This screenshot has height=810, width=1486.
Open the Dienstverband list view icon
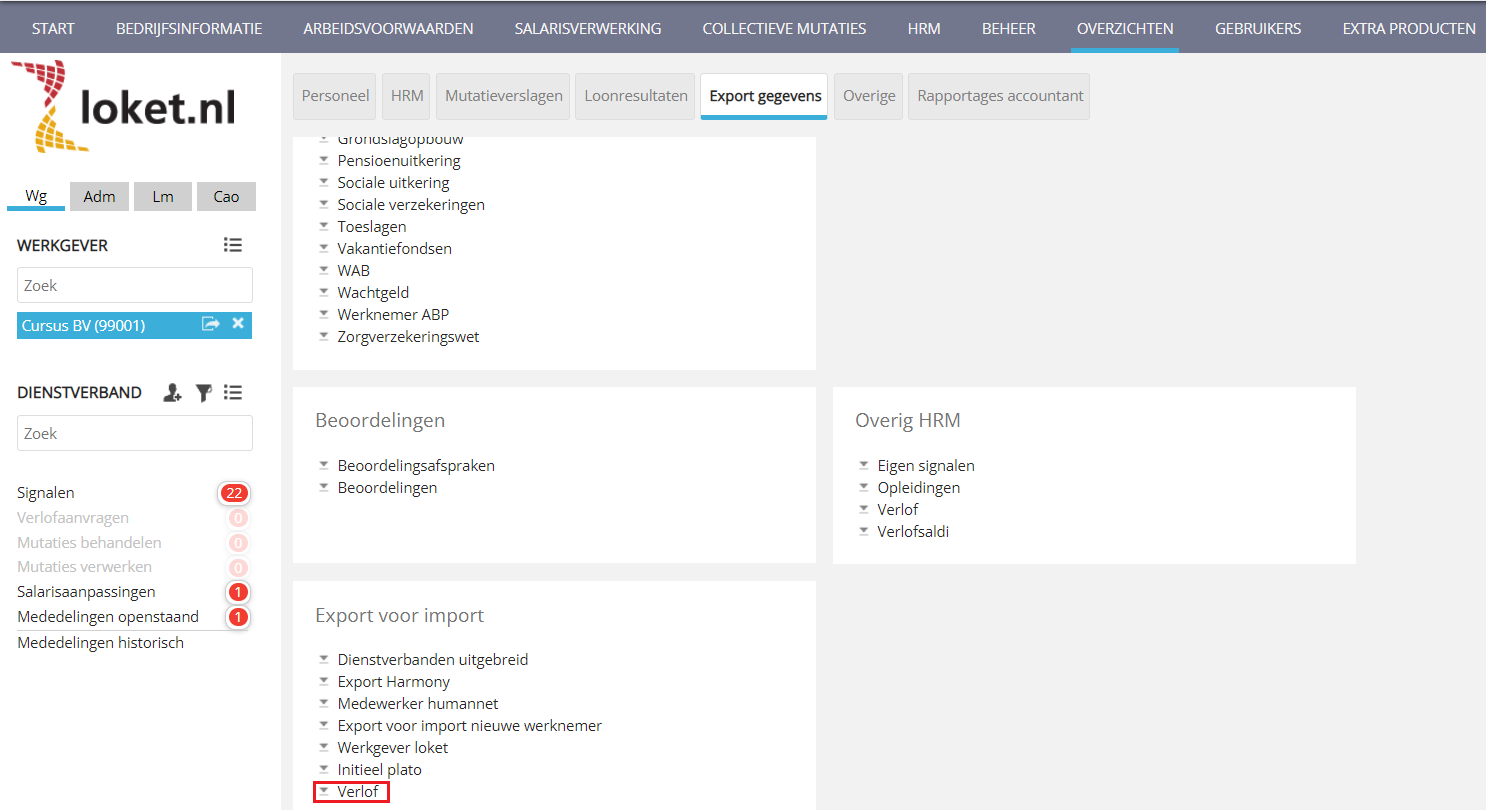pyautogui.click(x=233, y=393)
